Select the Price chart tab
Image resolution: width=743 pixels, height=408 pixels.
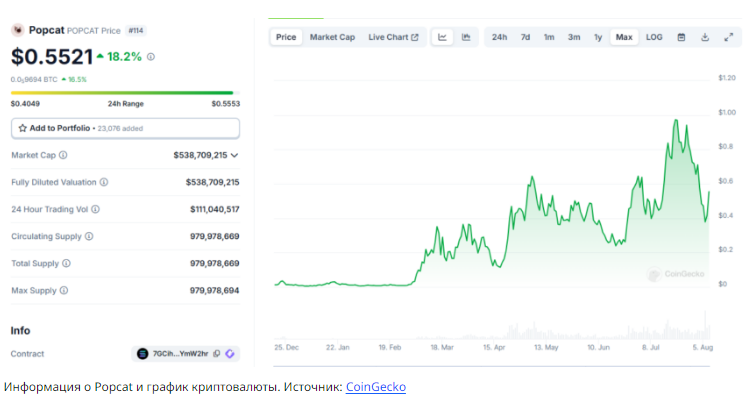286,37
